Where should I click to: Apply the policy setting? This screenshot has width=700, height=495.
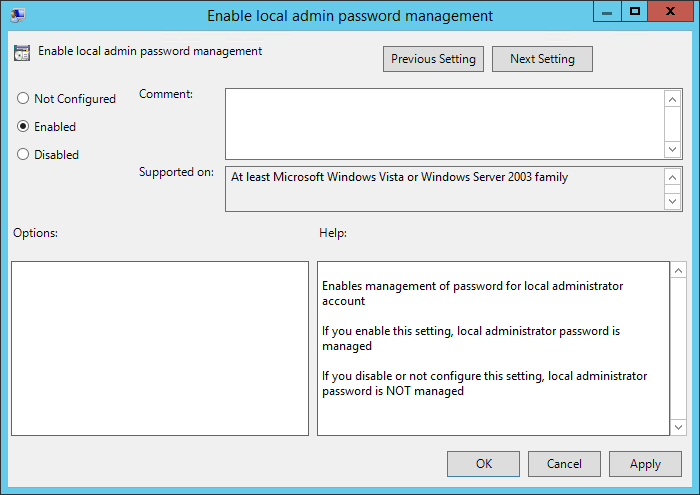[x=645, y=463]
